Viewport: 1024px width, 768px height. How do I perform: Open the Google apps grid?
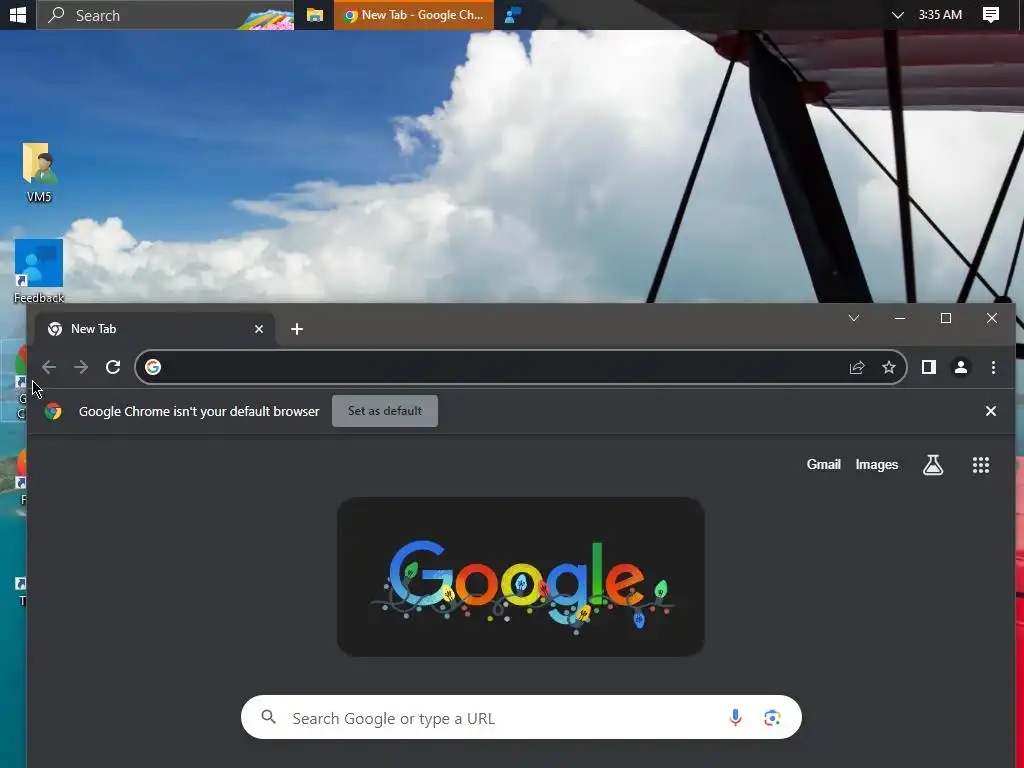tap(981, 465)
